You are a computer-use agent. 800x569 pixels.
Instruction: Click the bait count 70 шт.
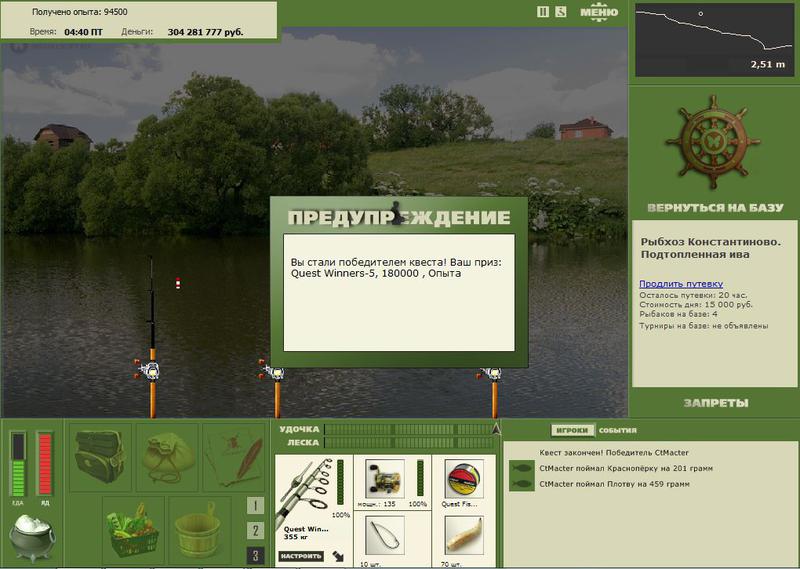[451, 564]
